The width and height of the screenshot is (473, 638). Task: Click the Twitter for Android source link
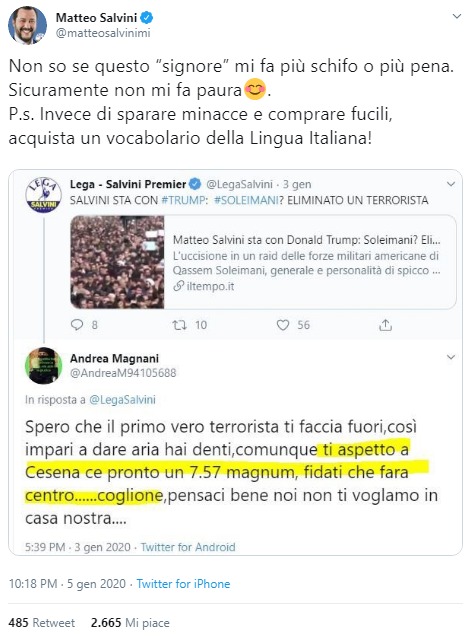coord(188,547)
